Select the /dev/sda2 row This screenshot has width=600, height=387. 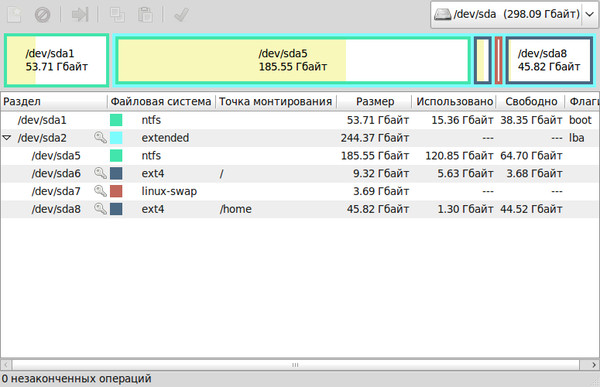[x=300, y=138]
